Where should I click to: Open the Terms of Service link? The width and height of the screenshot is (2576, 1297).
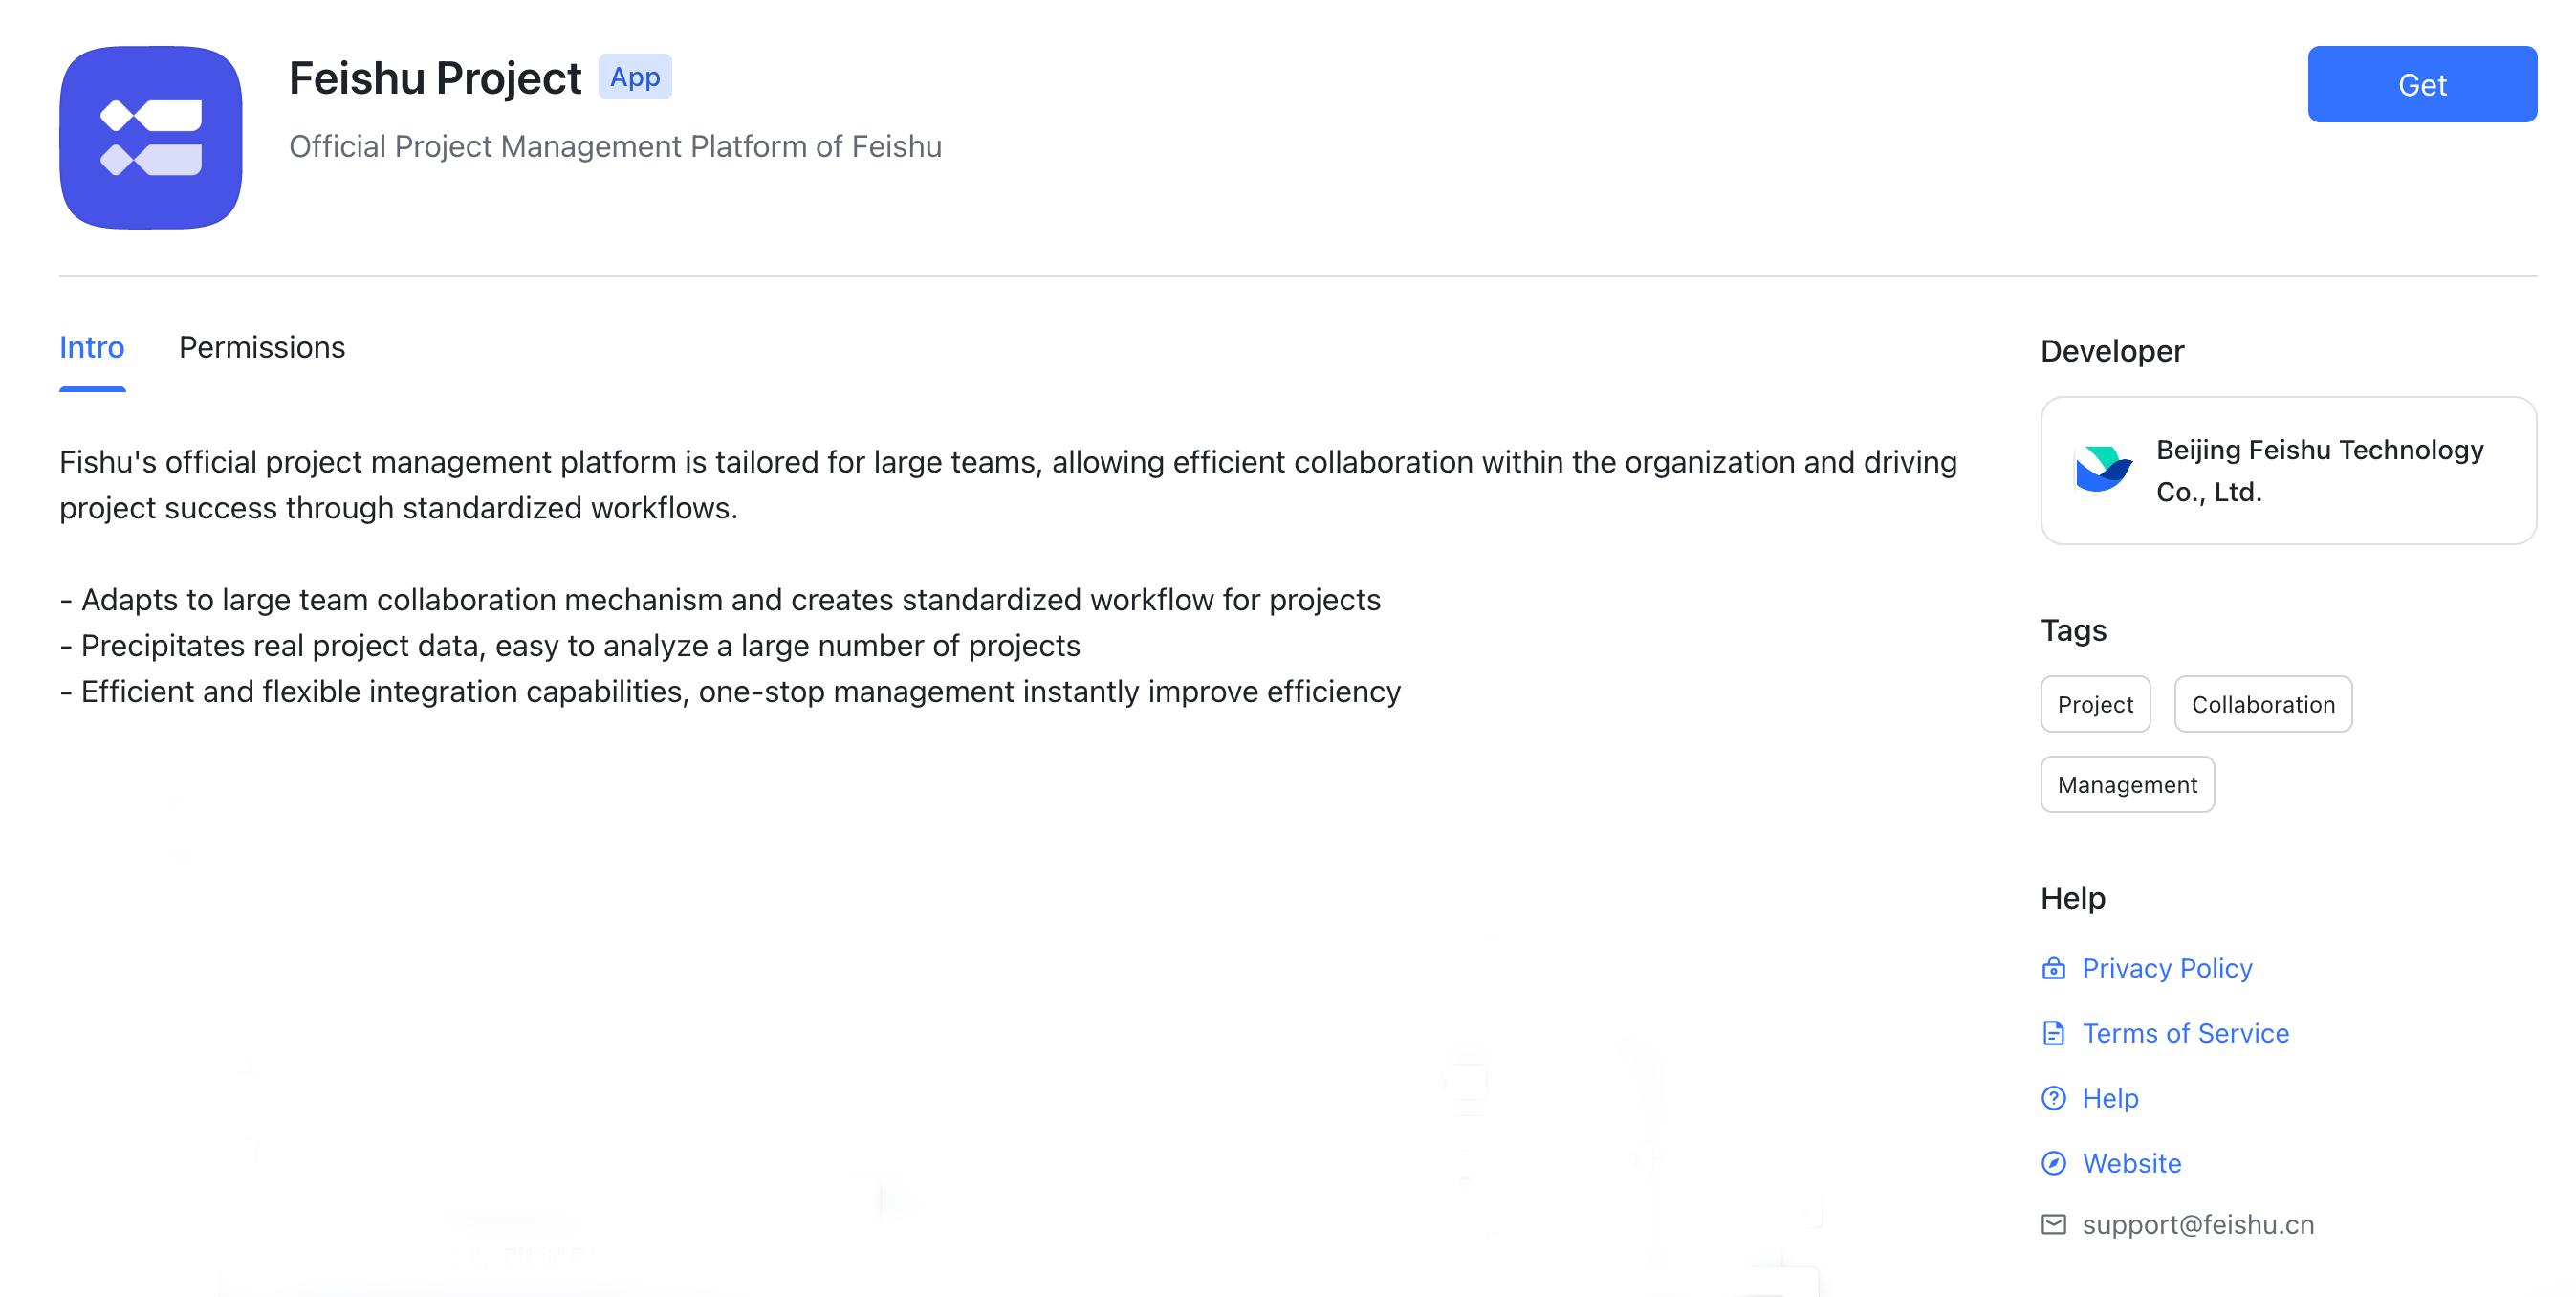[2186, 1032]
